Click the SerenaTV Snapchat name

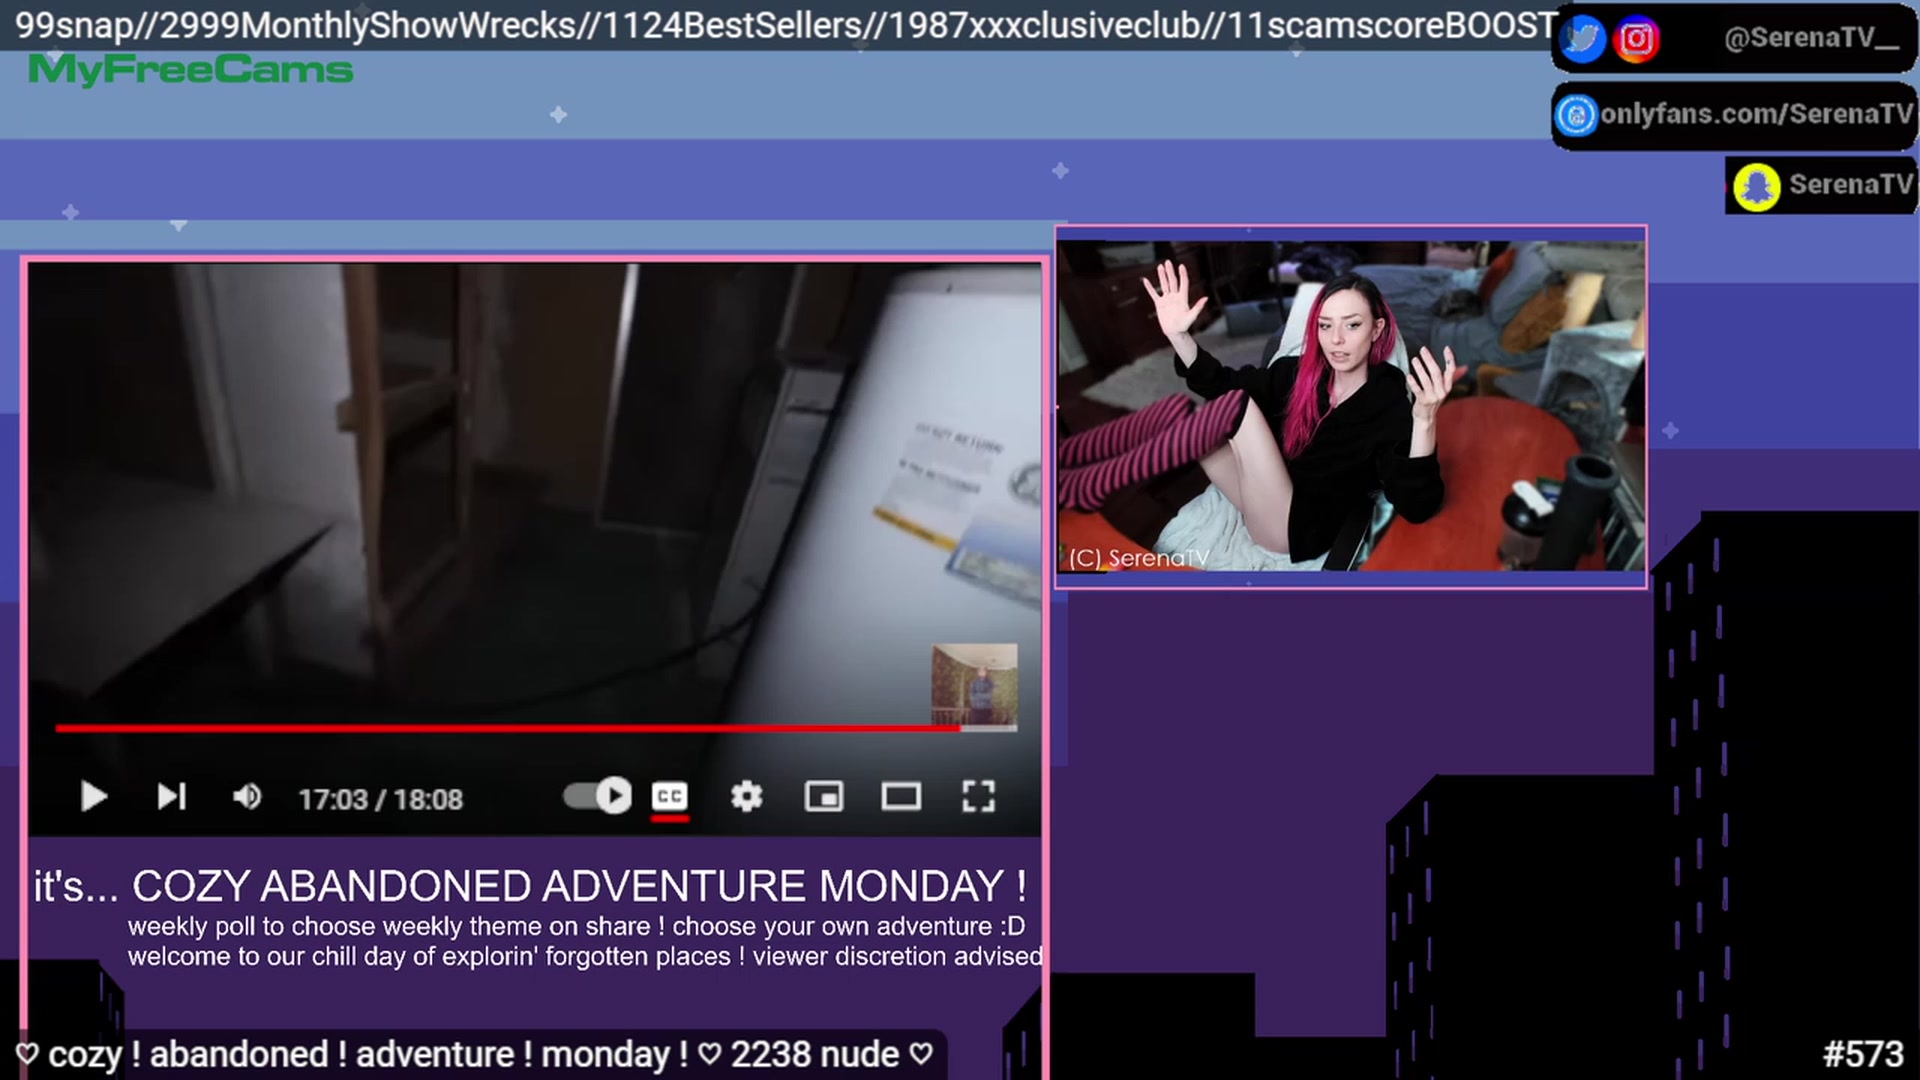click(x=1850, y=185)
